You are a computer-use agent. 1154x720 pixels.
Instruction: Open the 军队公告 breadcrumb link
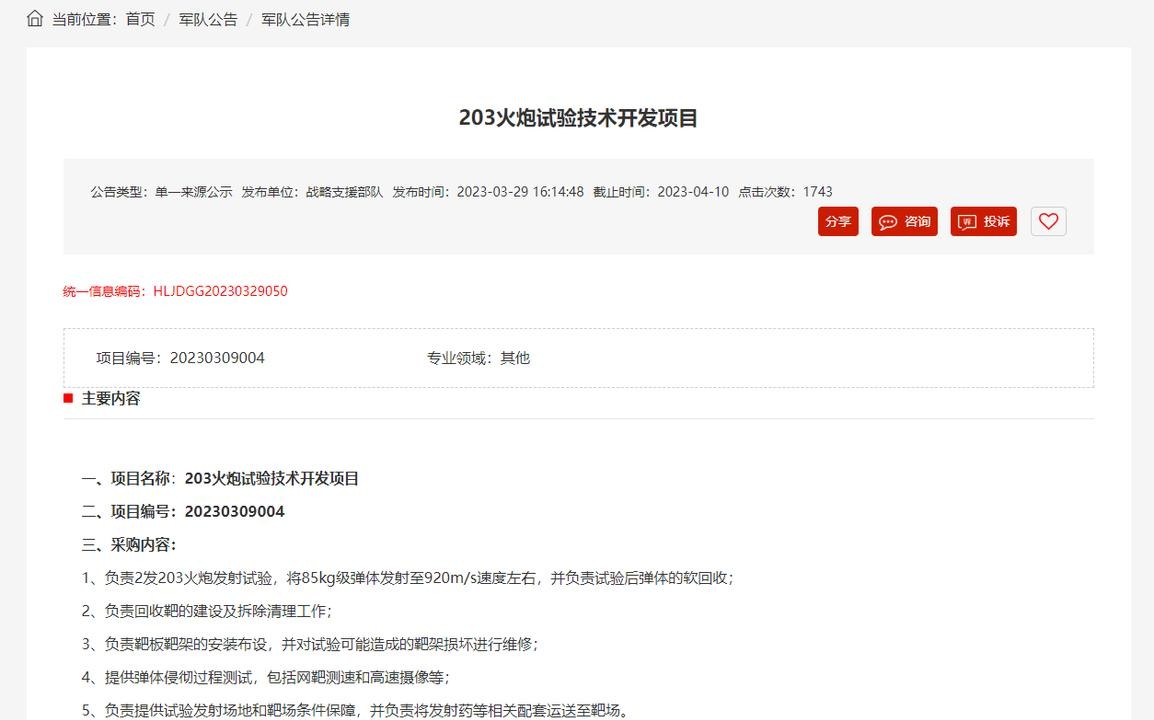point(208,19)
